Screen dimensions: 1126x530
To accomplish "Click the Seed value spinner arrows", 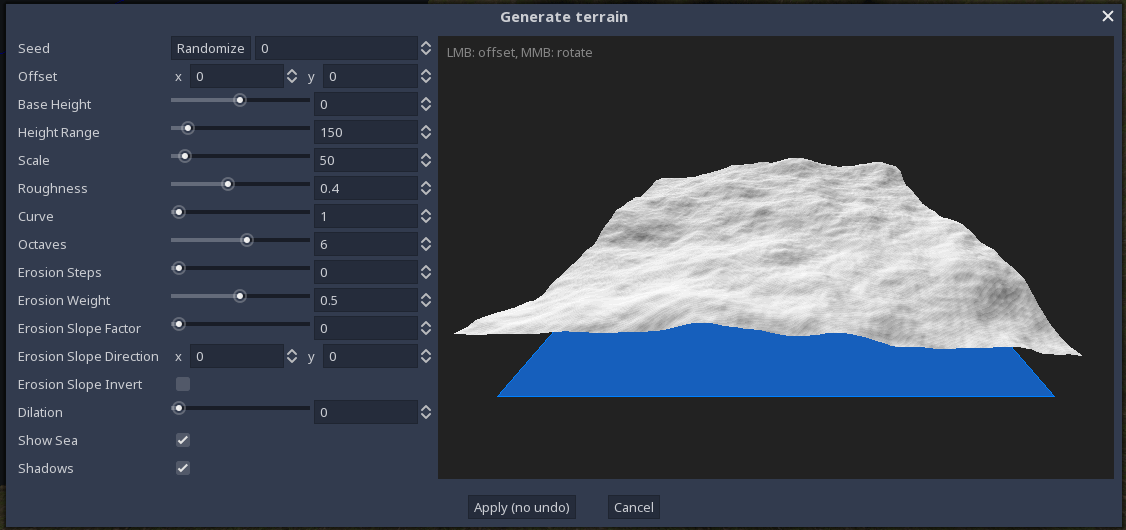I will coord(426,48).
